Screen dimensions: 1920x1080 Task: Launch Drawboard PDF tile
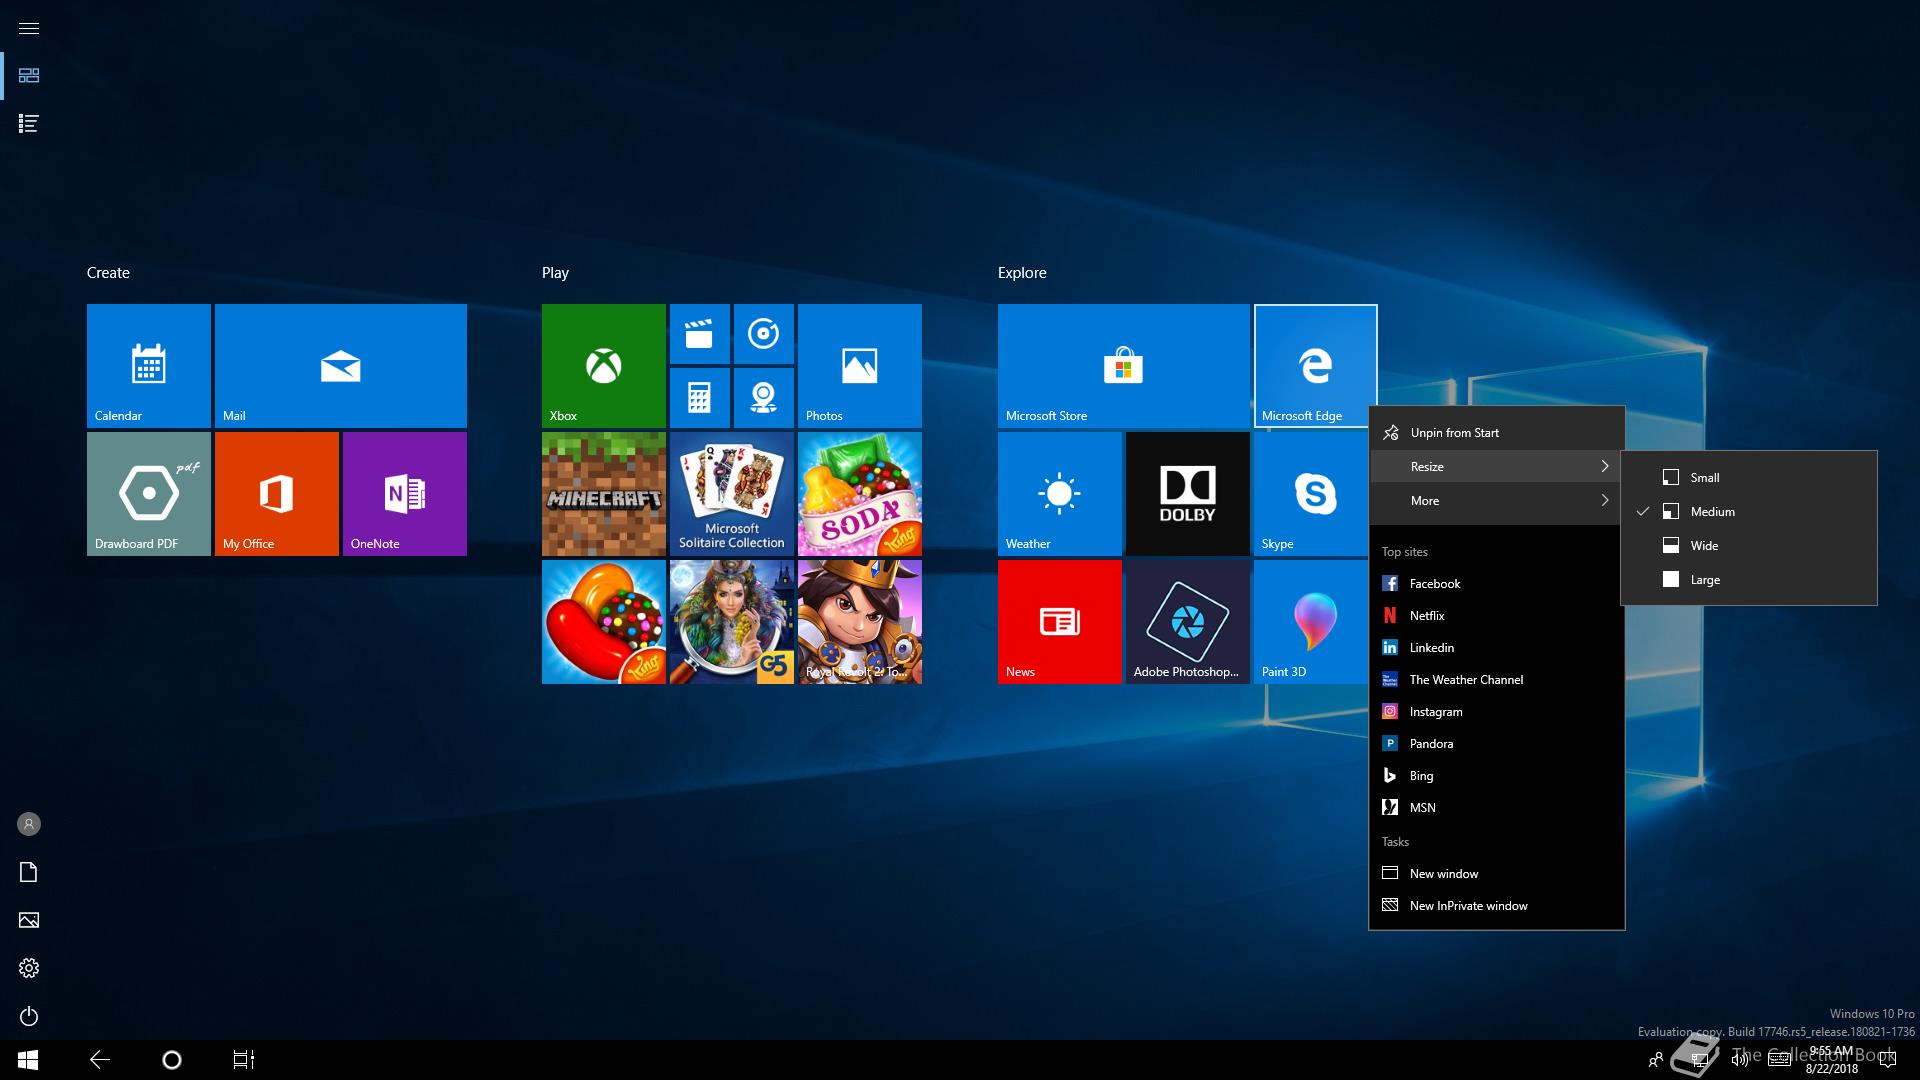click(x=148, y=494)
